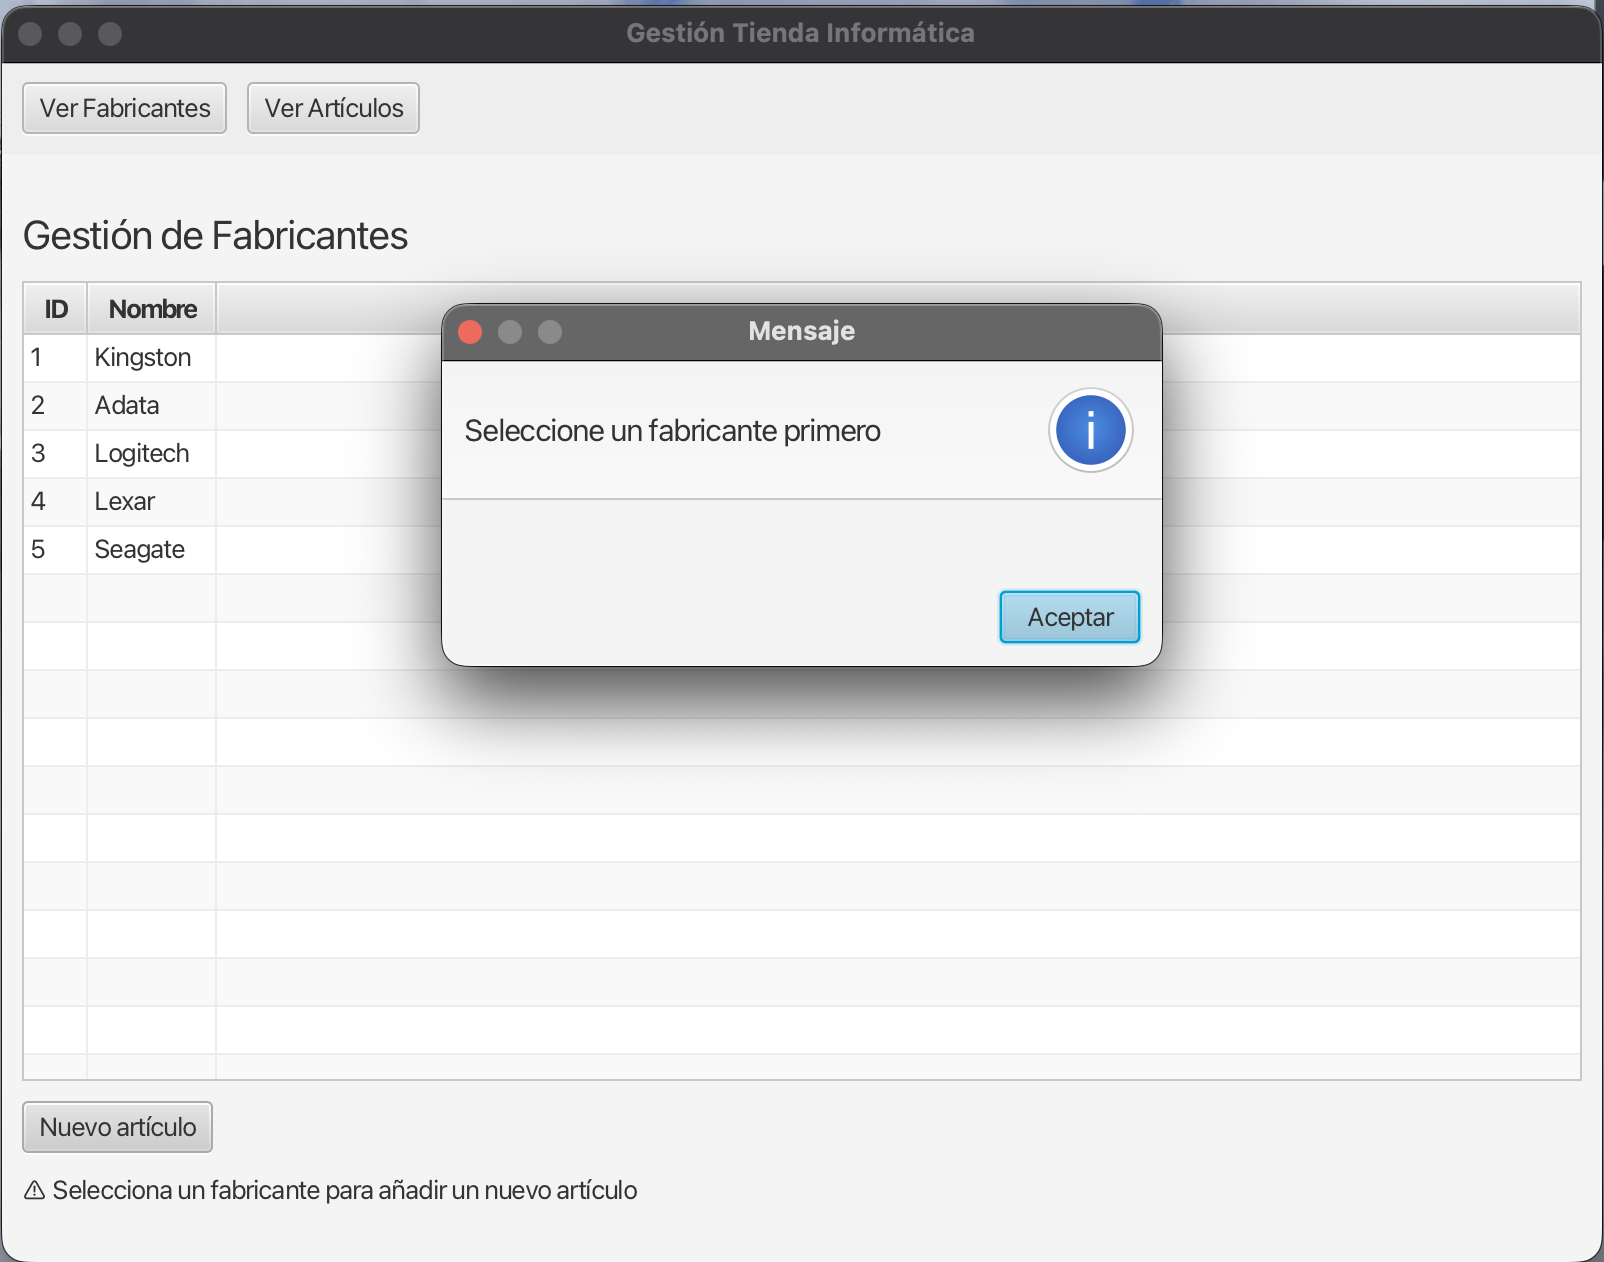Click ID cell with value 1
1604x1262 pixels.
[56, 358]
